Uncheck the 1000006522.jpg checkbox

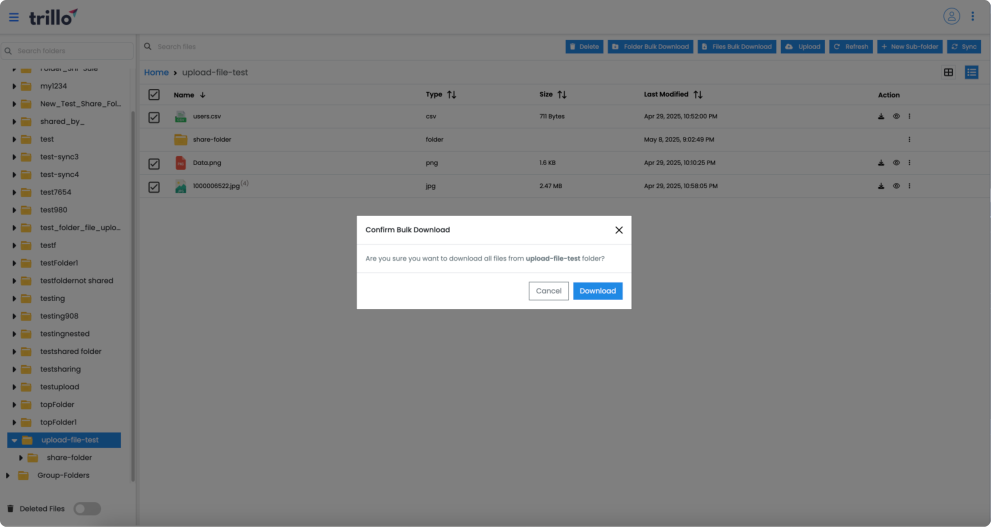[x=154, y=187]
